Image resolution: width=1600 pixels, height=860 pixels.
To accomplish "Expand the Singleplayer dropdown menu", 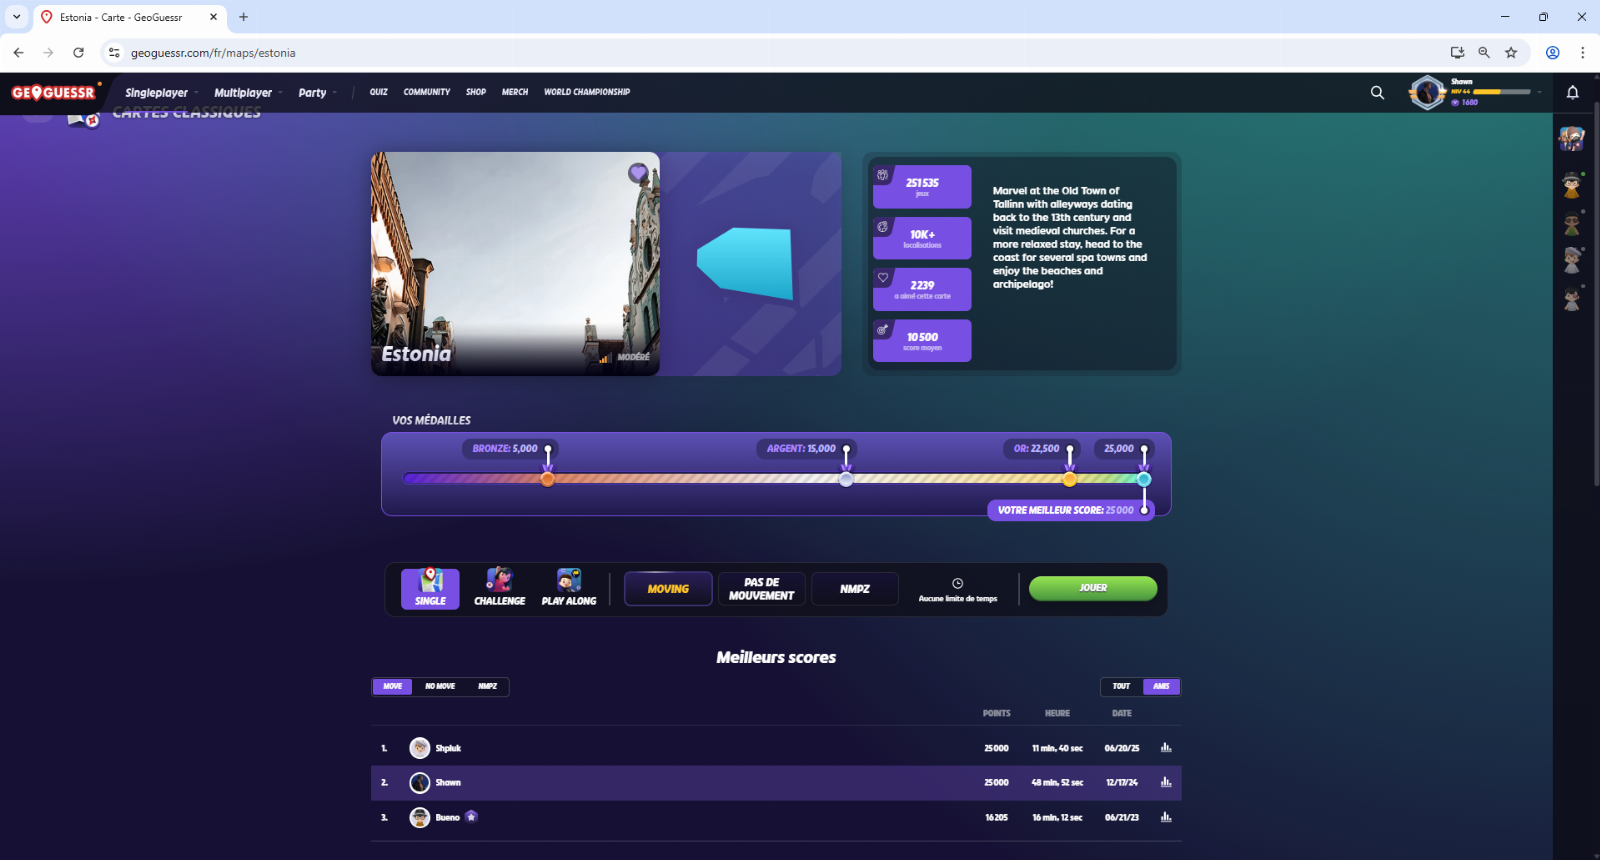I will pyautogui.click(x=160, y=93).
